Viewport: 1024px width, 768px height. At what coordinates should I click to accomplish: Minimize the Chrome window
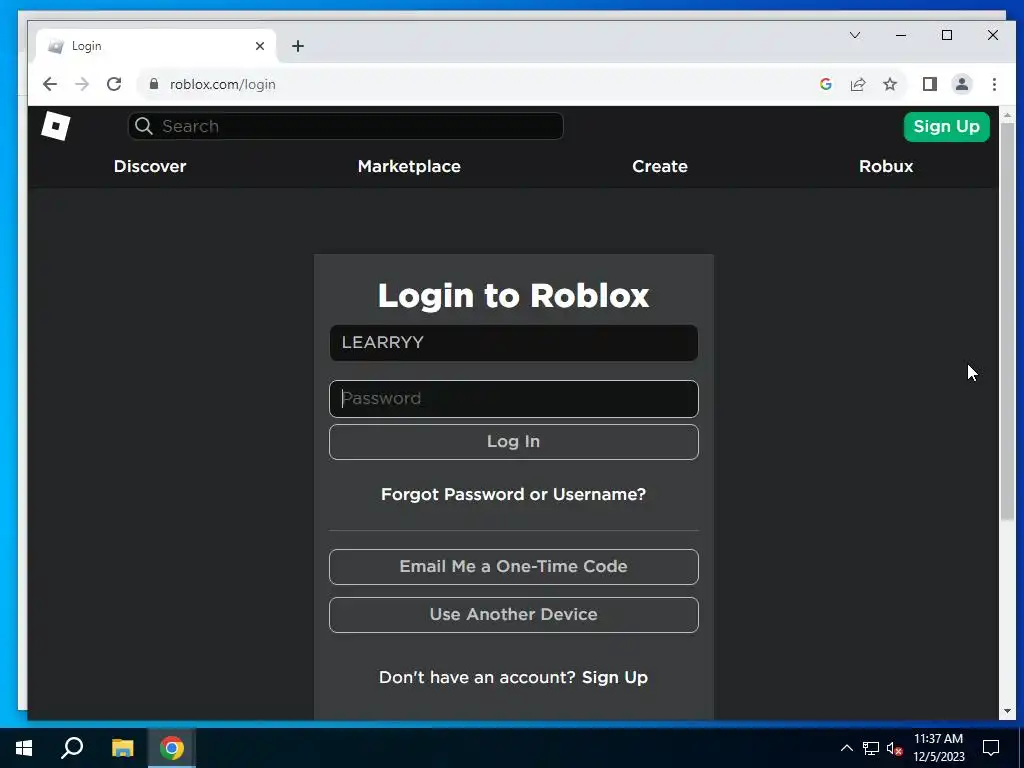tap(901, 35)
